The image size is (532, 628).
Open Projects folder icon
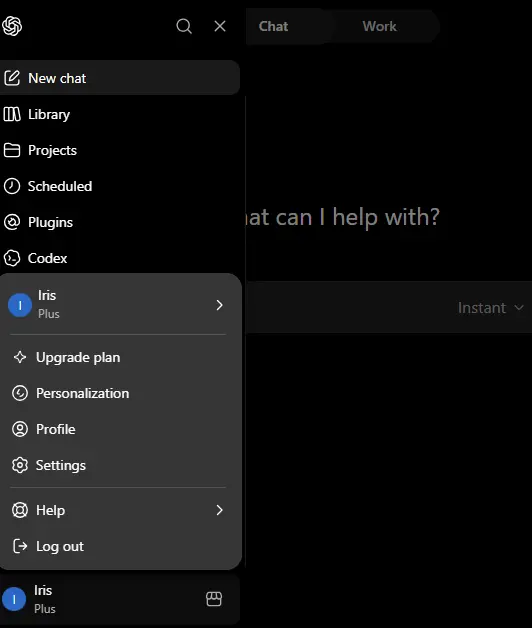pyautogui.click(x=12, y=150)
